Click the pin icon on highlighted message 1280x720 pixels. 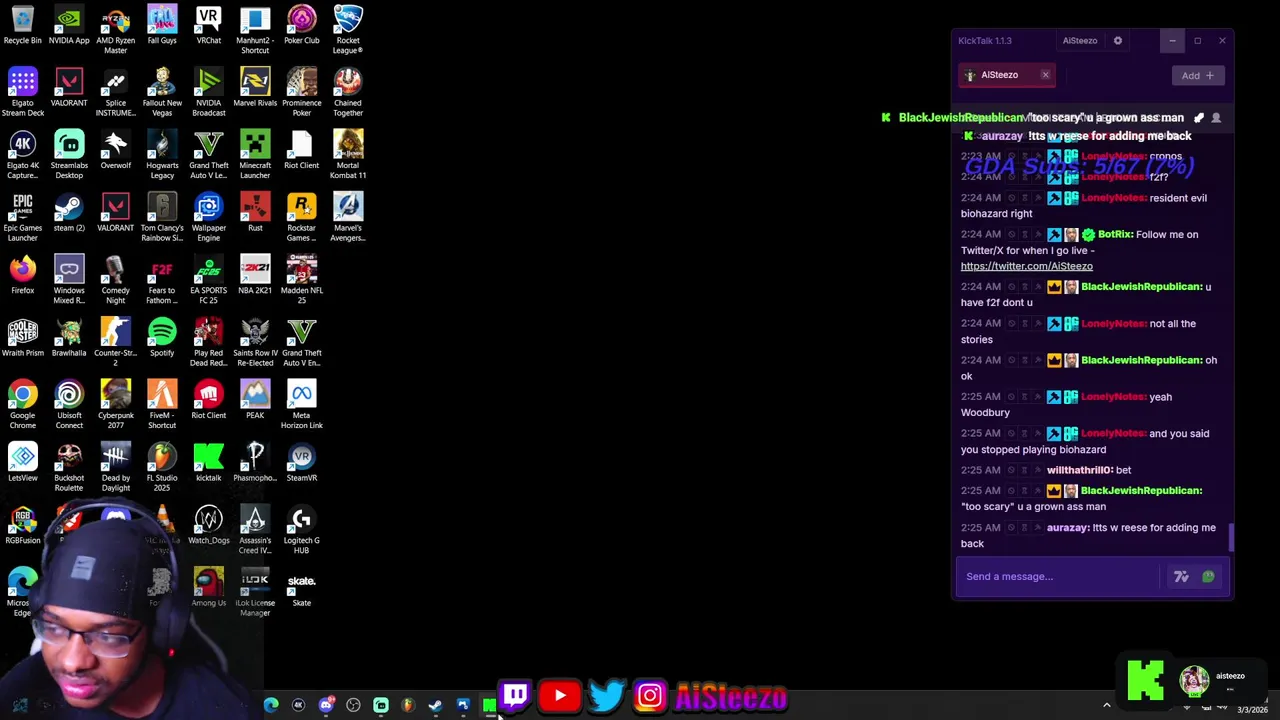point(1199,118)
